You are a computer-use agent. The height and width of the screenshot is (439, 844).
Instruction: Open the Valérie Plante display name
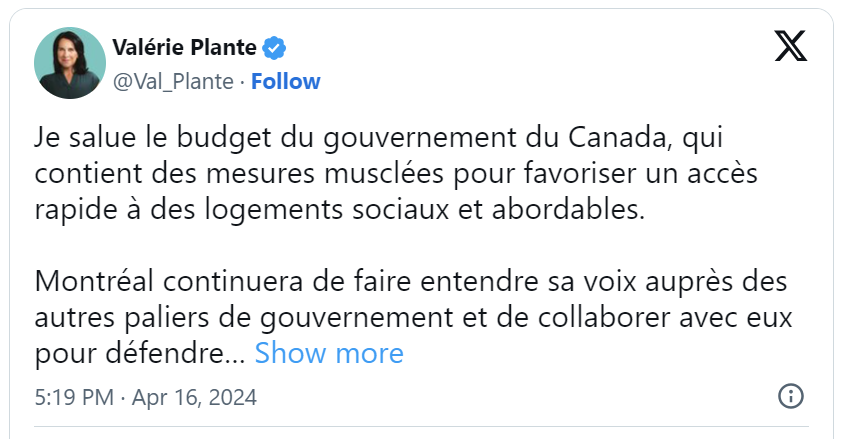[x=184, y=48]
